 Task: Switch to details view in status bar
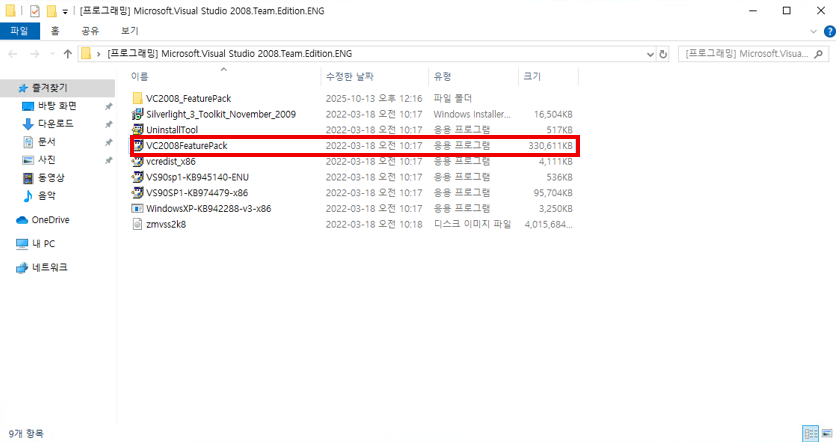pyautogui.click(x=810, y=434)
